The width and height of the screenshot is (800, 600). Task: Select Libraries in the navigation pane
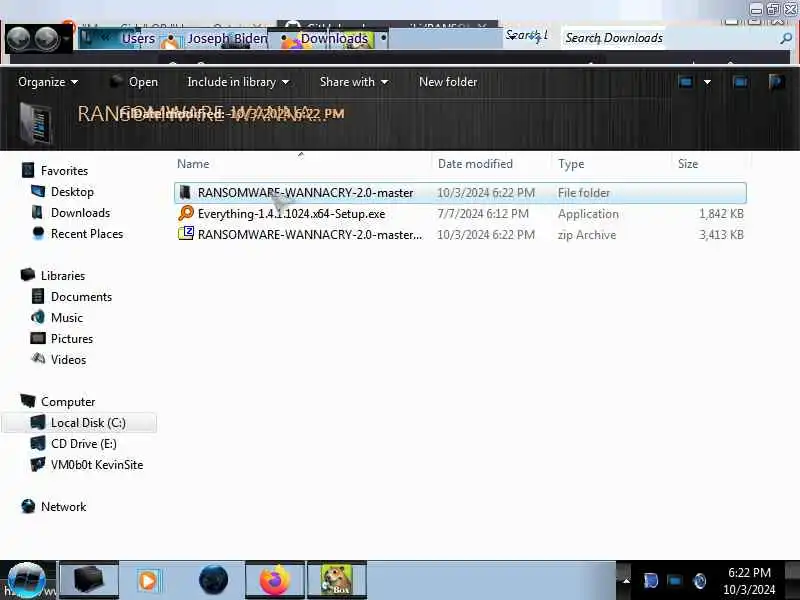click(x=63, y=276)
